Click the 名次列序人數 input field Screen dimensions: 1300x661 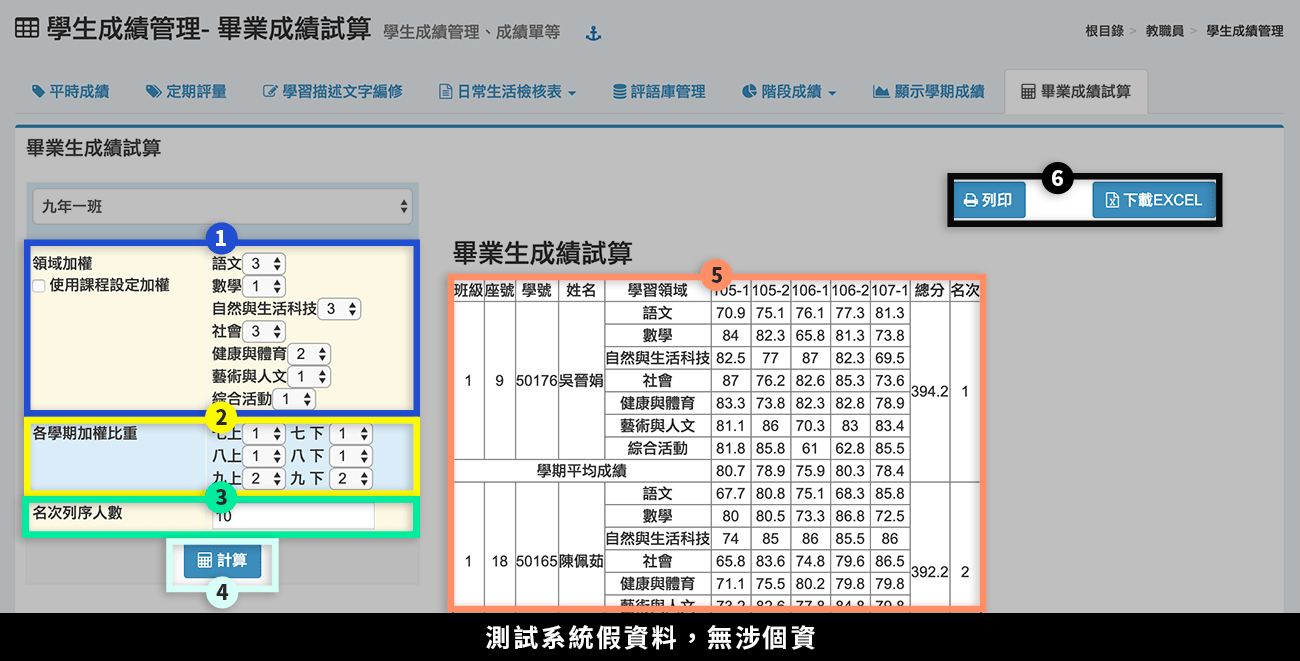(293, 516)
